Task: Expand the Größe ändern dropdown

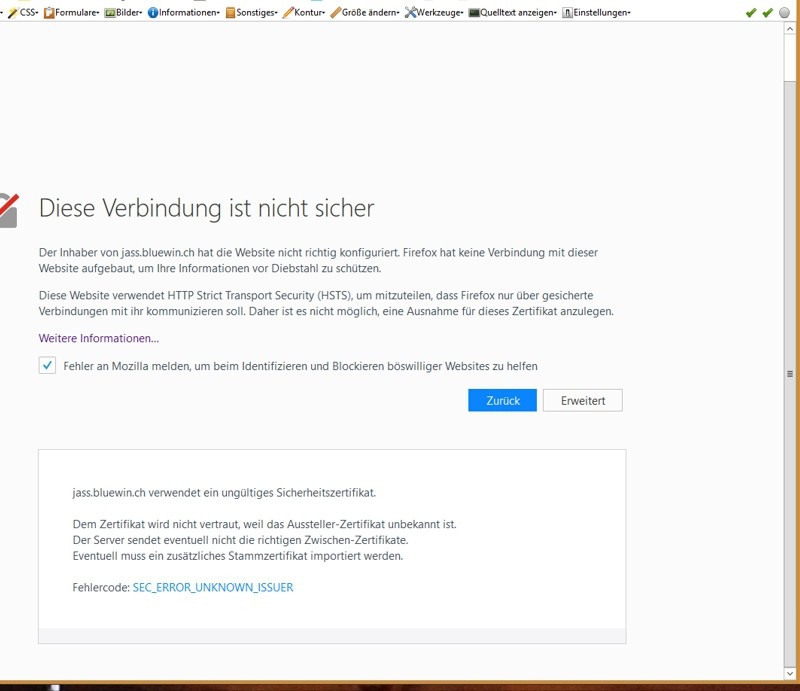Action: coord(364,12)
